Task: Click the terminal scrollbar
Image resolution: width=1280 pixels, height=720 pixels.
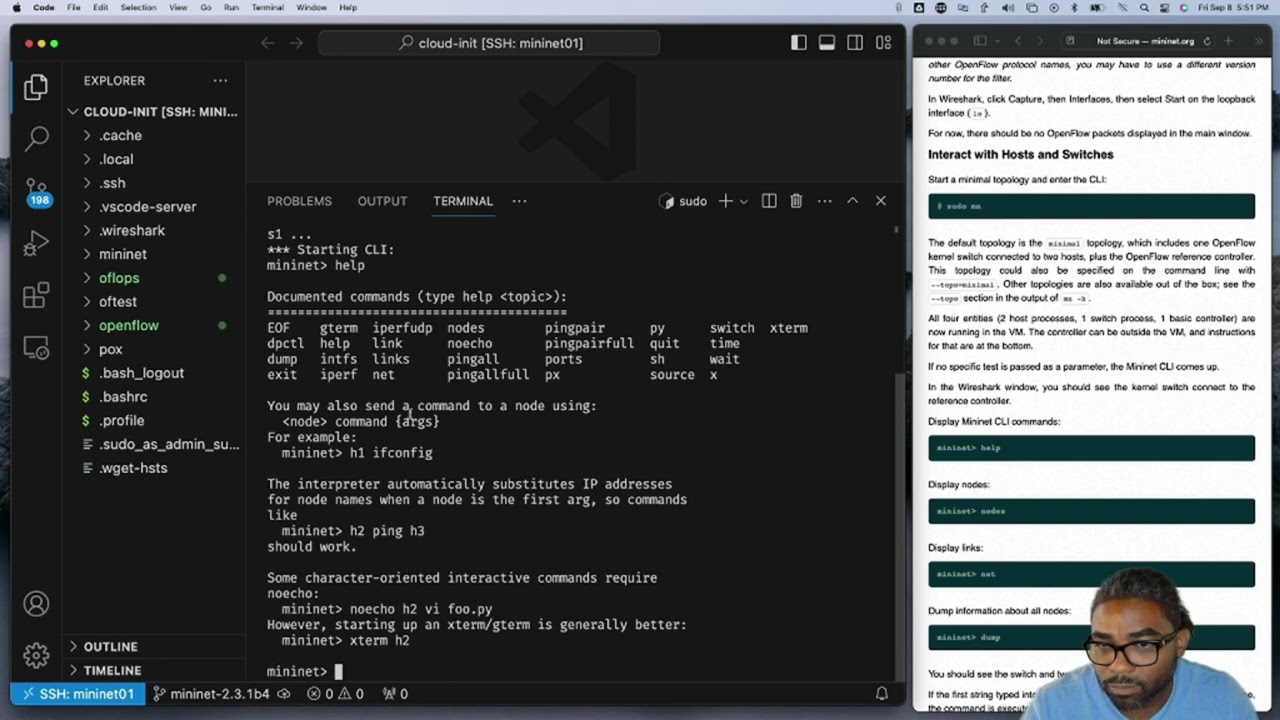Action: click(x=899, y=530)
